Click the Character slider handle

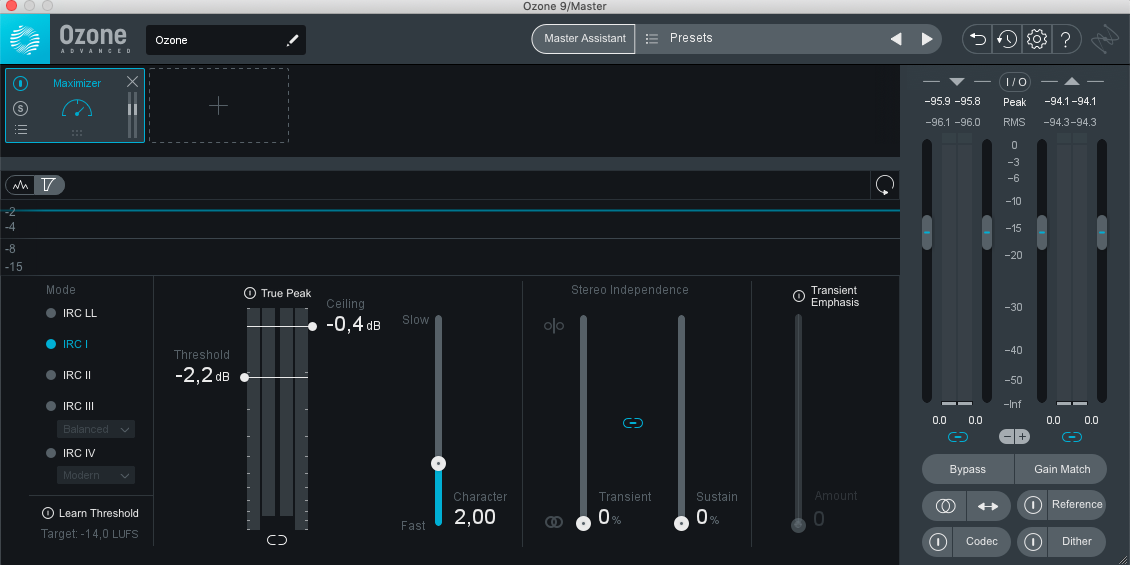438,463
